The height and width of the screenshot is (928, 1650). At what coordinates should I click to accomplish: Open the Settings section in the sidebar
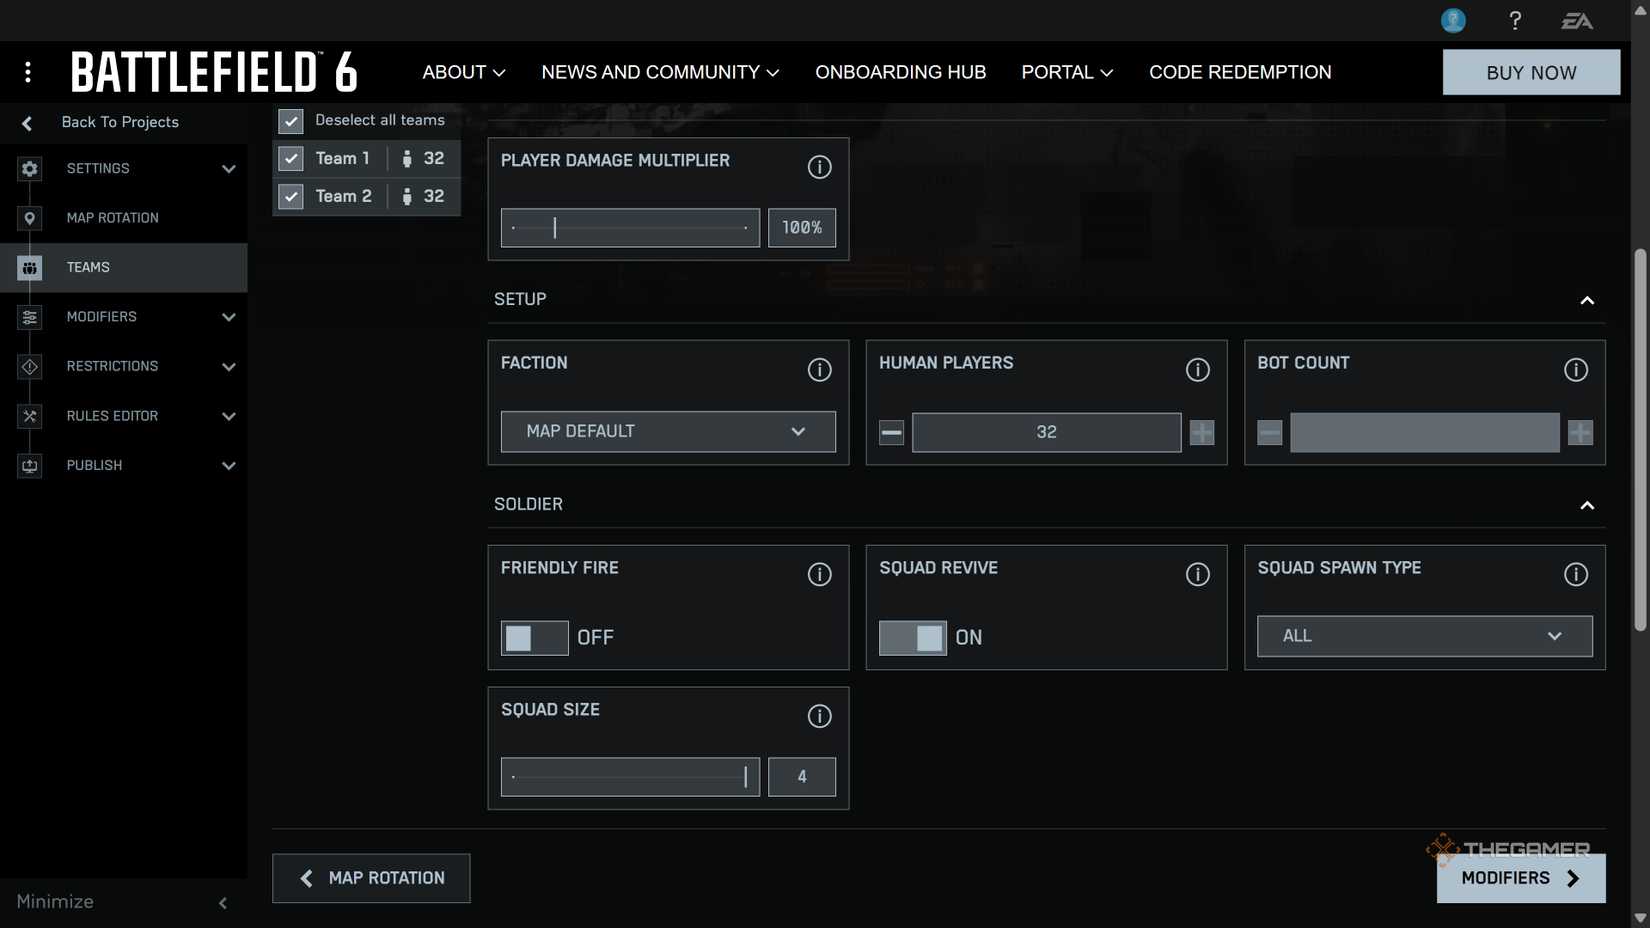click(29, 168)
